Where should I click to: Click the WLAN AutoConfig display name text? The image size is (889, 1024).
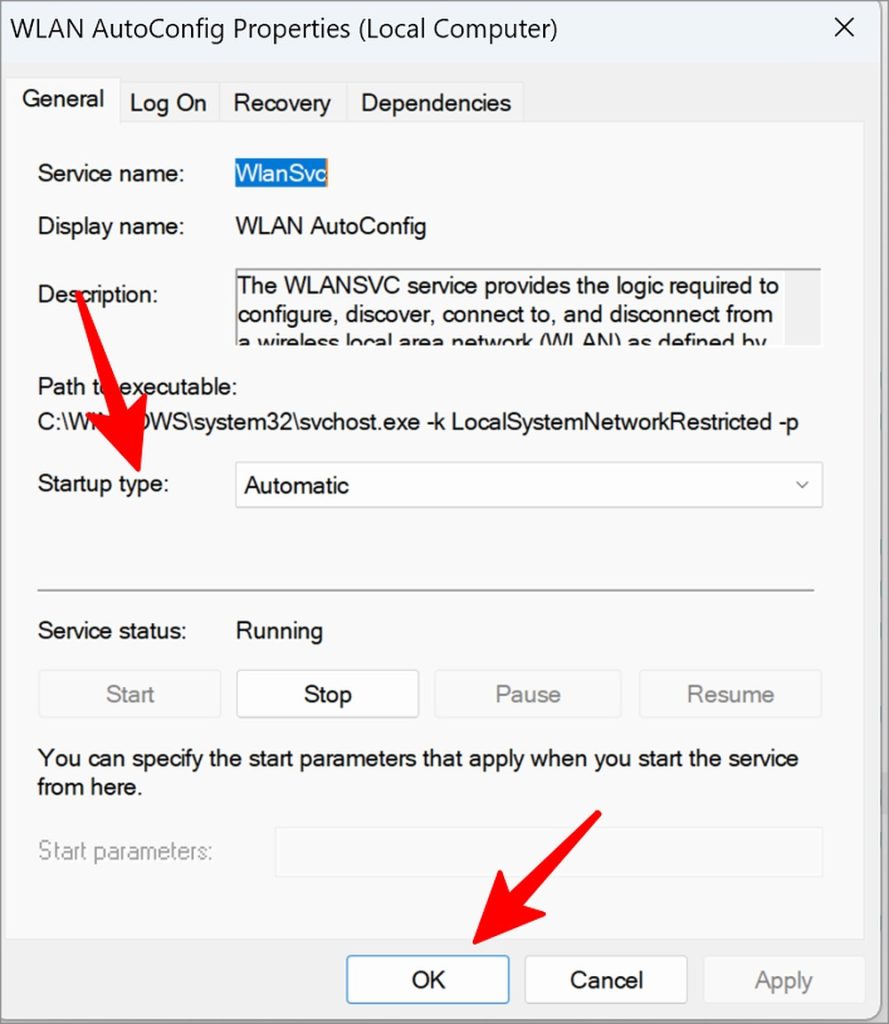(331, 227)
